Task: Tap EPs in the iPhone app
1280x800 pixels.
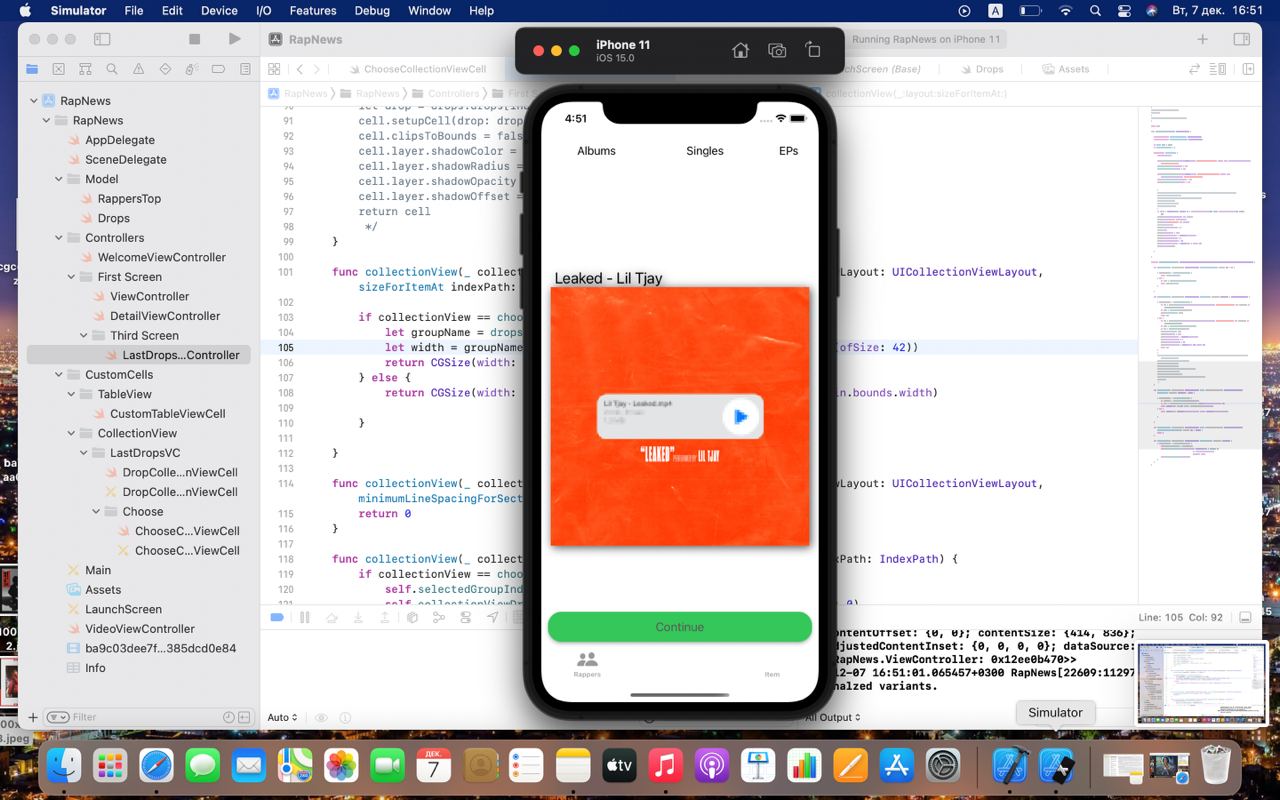Action: click(789, 151)
